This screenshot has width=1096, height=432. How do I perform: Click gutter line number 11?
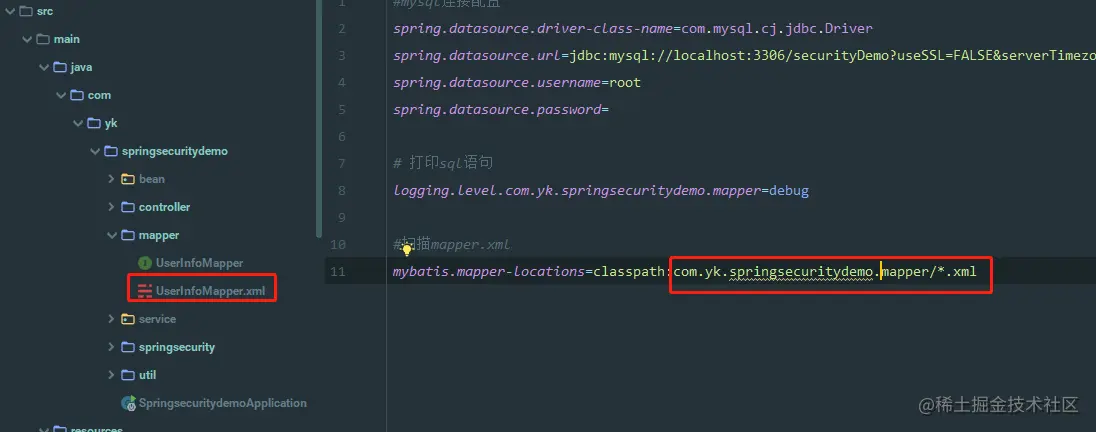pos(338,271)
